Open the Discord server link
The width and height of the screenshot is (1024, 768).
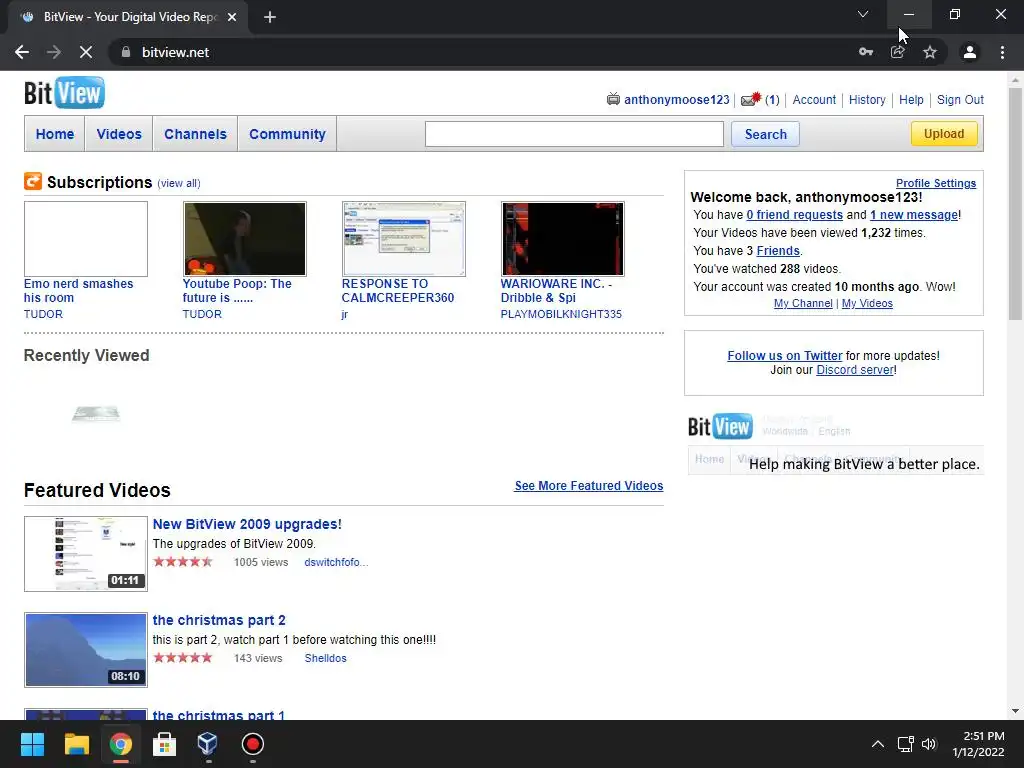point(855,370)
